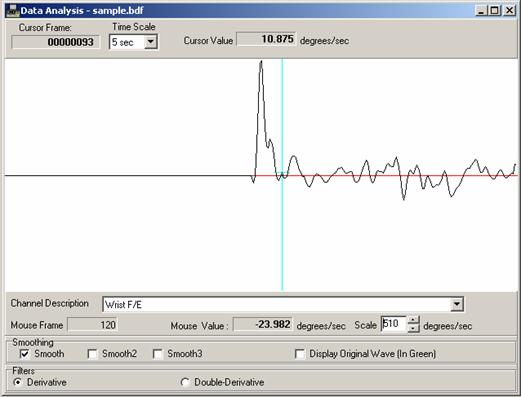Increase the Scale value with up arrow
Viewport: 521px width, 397px height.
[413, 320]
